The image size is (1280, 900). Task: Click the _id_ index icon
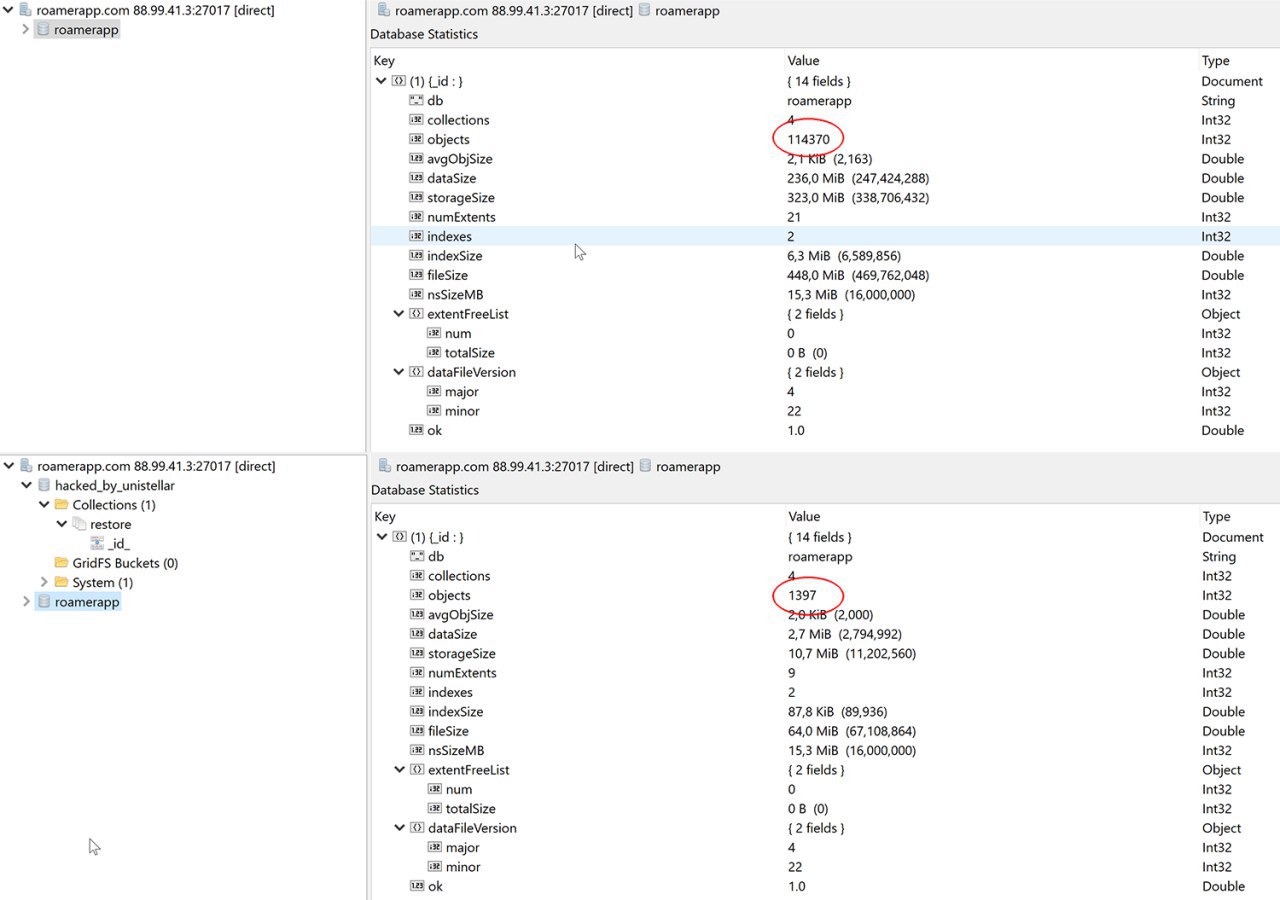point(97,544)
